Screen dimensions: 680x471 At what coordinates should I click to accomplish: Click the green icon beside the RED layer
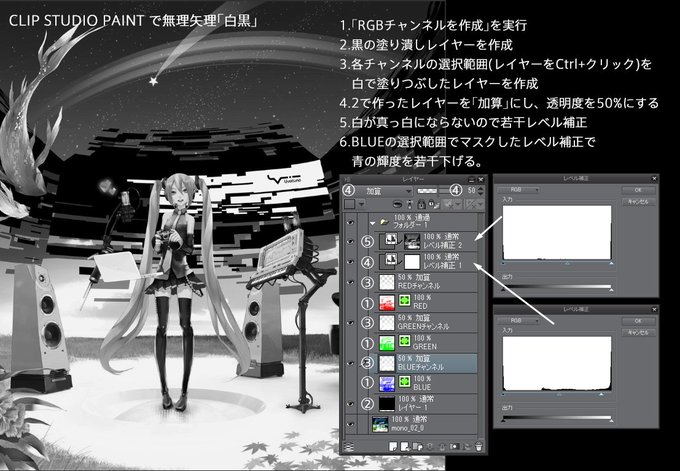(x=405, y=301)
